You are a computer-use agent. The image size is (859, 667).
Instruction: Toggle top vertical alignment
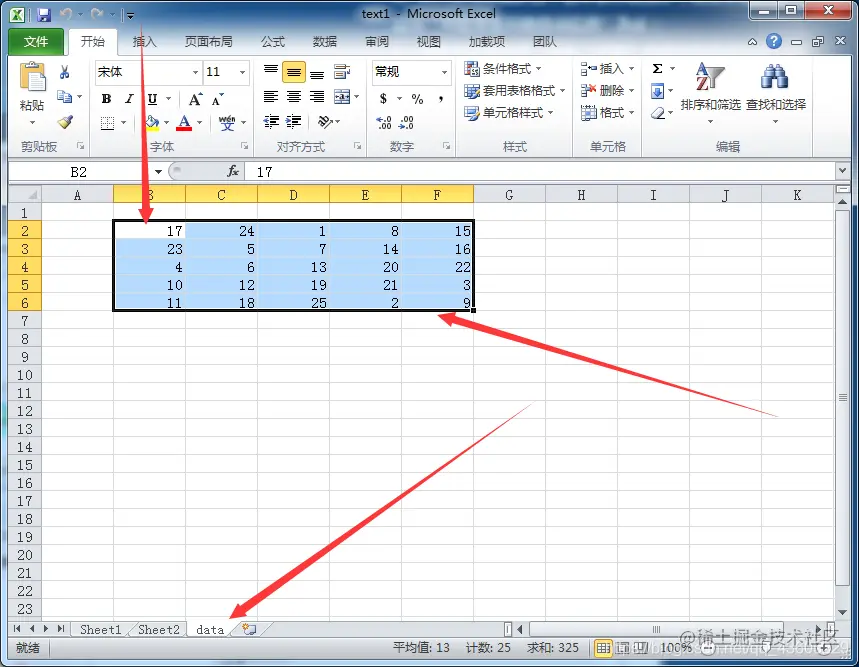pos(271,71)
